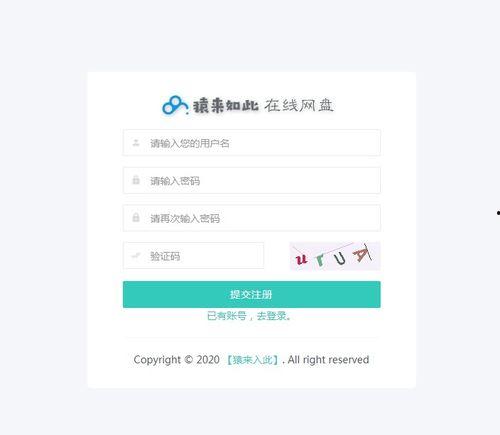Focus the 请输入密码 password field

[252, 181]
